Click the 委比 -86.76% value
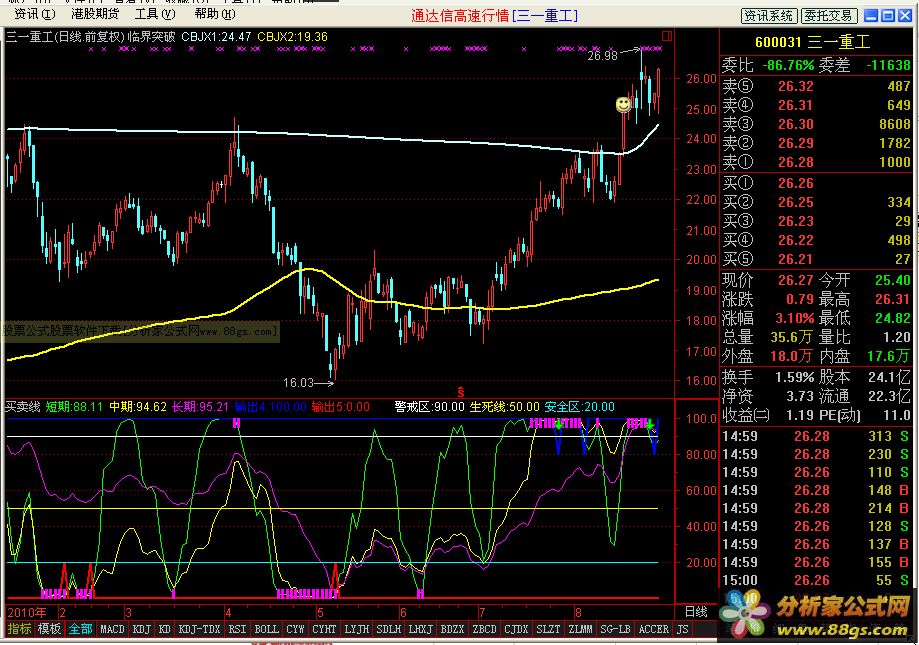Viewport: 919px width, 645px height. click(x=788, y=65)
